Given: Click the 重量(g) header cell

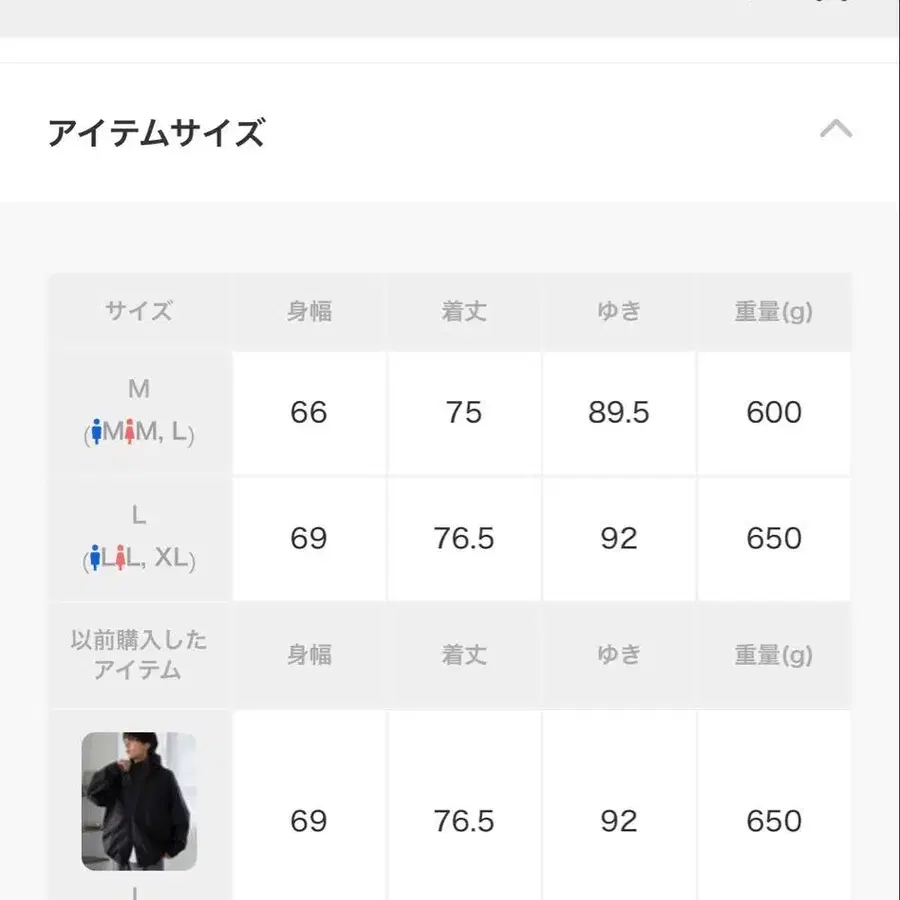Looking at the screenshot, I should (773, 311).
